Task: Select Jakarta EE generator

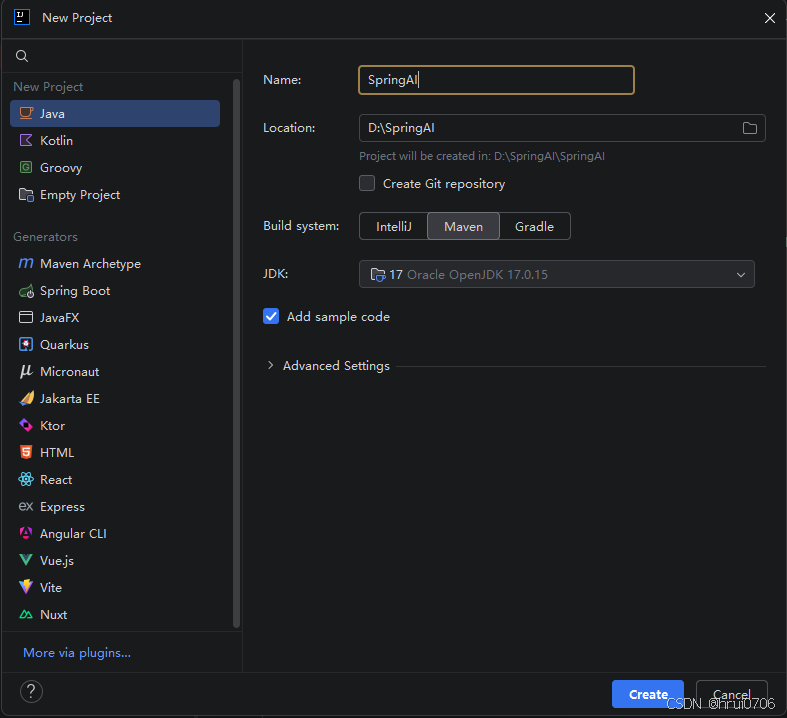Action: [x=115, y=398]
